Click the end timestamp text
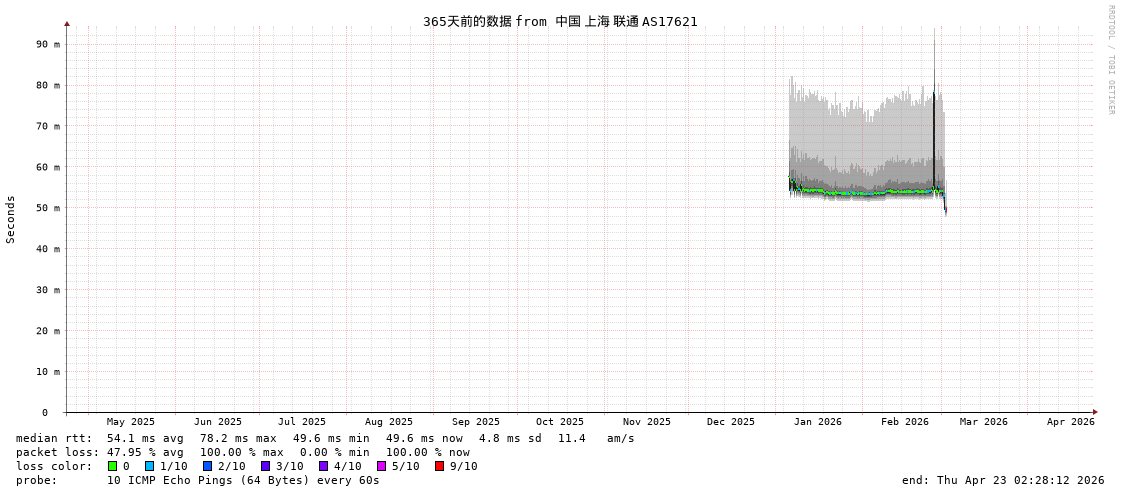 pyautogui.click(x=1003, y=480)
